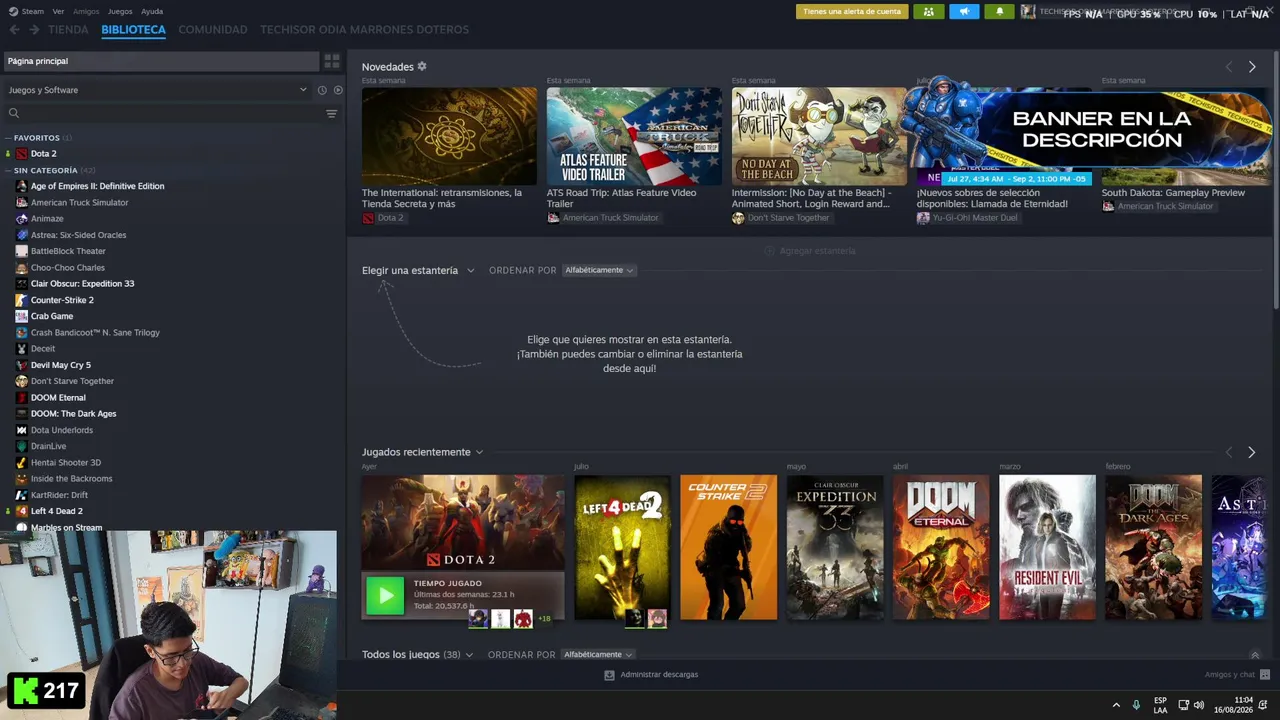Open the advanced filter options icon
Screen dimensions: 1280x720
332,113
